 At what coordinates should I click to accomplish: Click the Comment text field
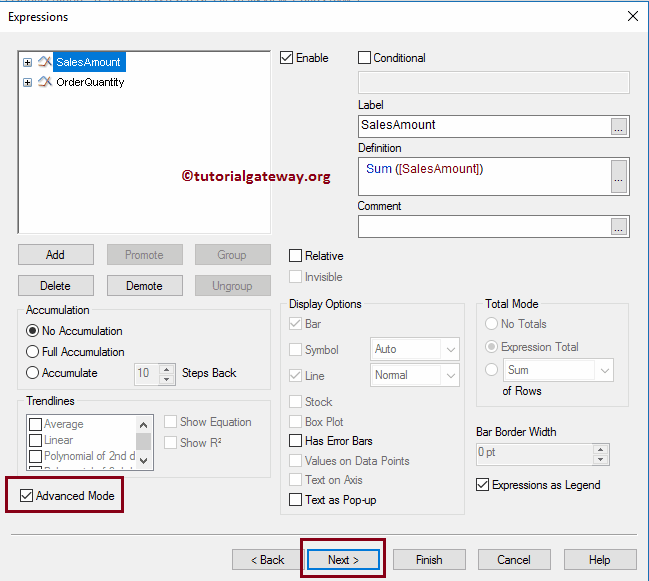484,226
